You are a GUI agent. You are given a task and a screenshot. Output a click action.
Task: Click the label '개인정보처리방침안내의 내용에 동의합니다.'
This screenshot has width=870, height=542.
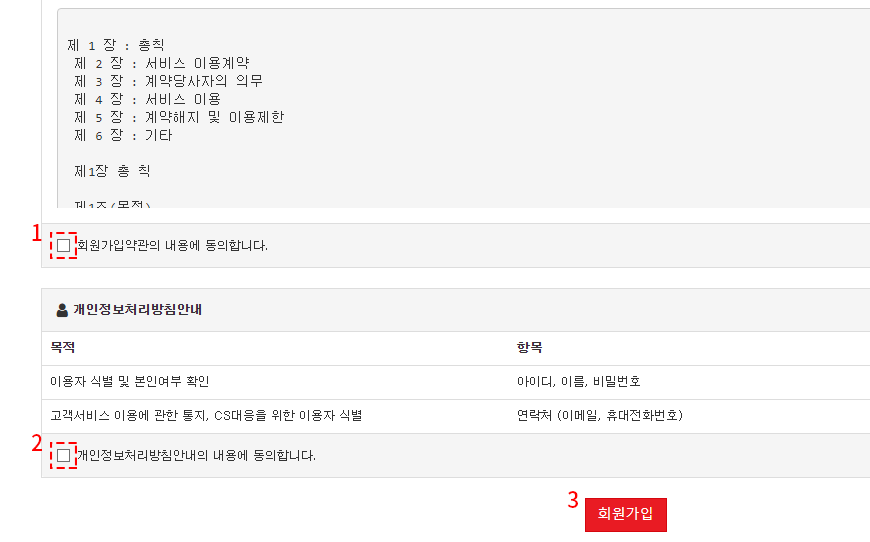click(x=196, y=456)
